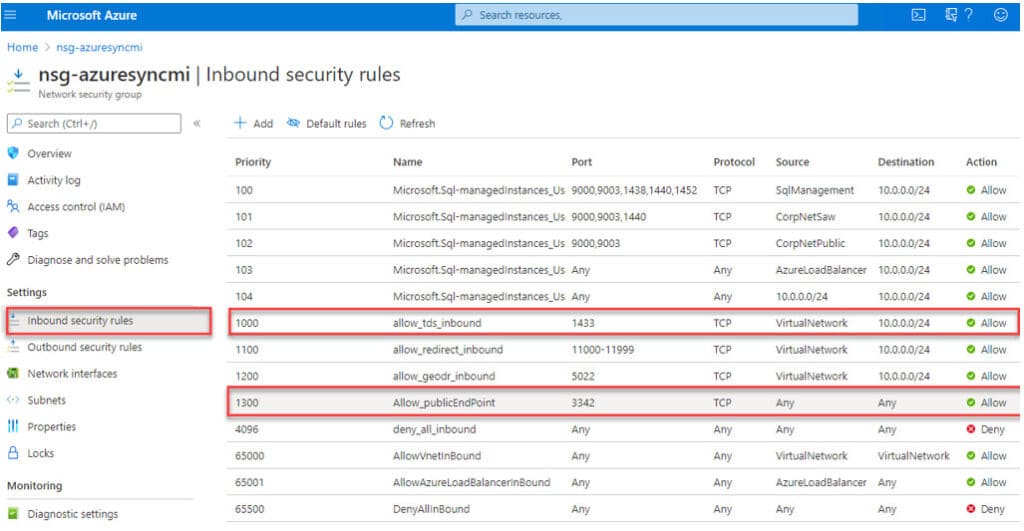1024x531 pixels.
Task: Click the refresh circular arrow icon
Action: point(386,123)
